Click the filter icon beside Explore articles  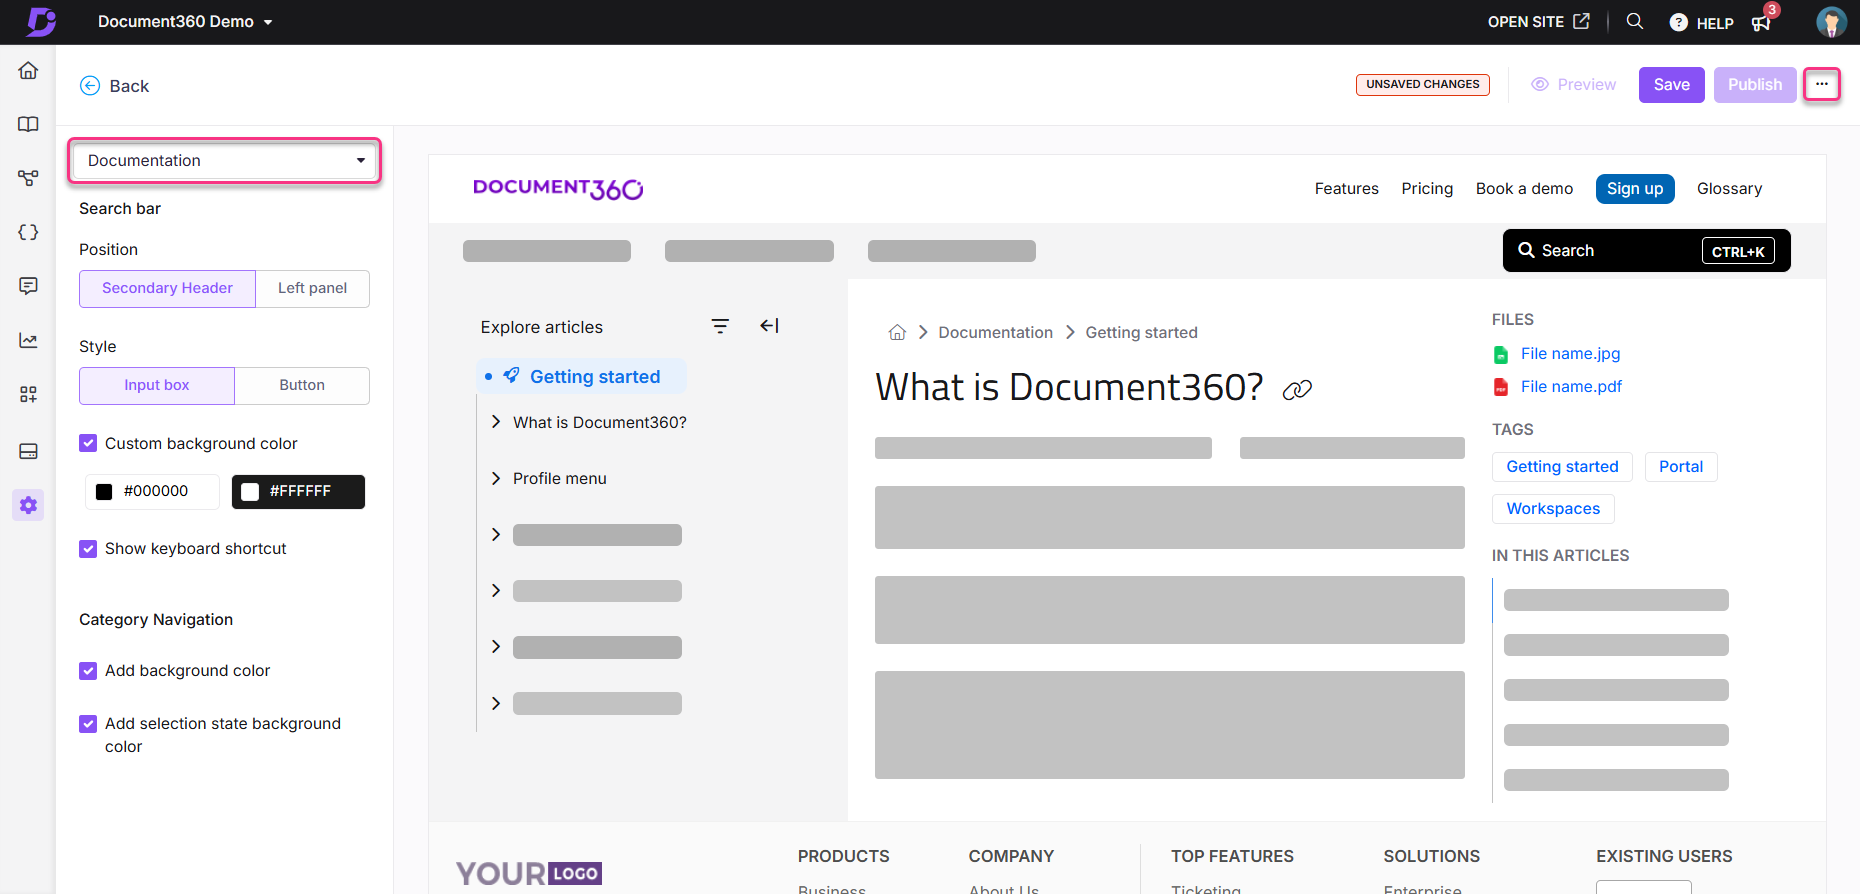[720, 326]
